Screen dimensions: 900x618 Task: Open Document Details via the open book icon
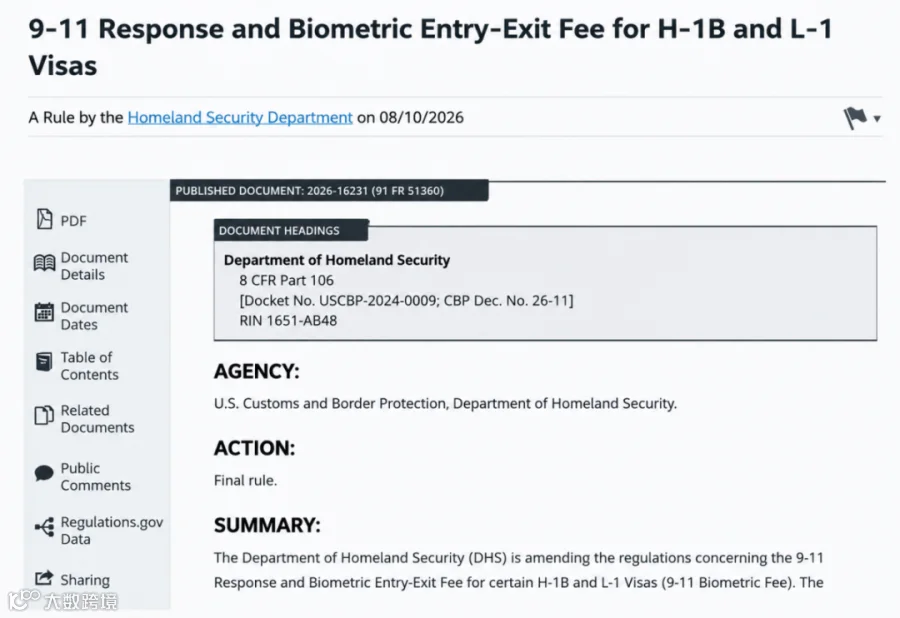44,263
